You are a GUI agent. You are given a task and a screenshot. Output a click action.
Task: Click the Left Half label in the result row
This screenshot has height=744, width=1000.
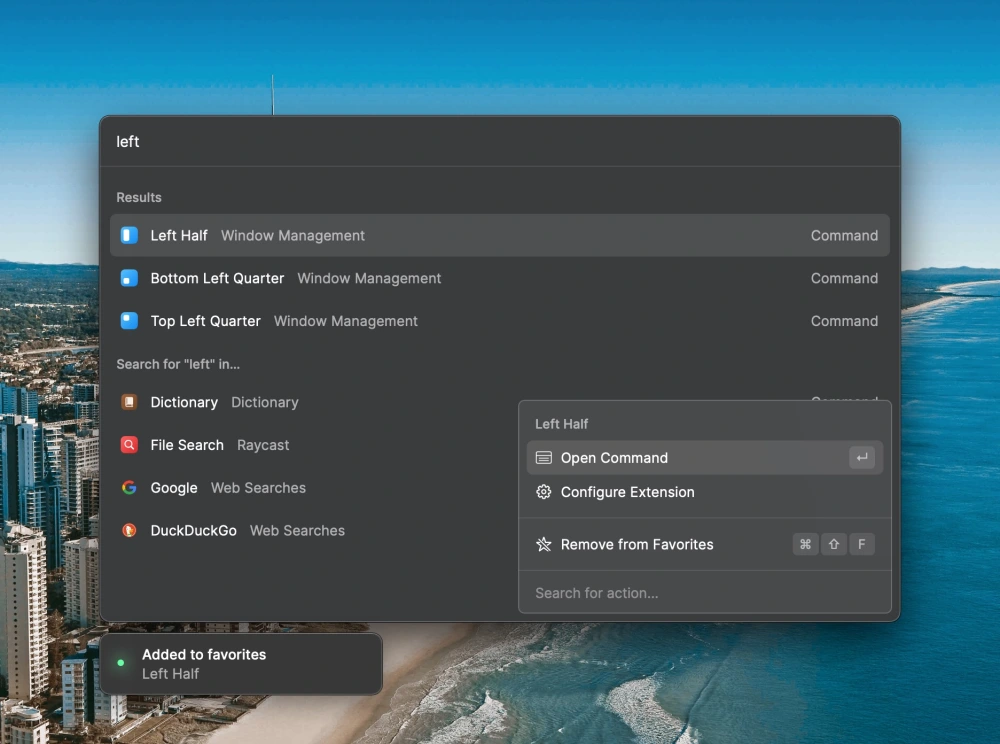click(179, 235)
